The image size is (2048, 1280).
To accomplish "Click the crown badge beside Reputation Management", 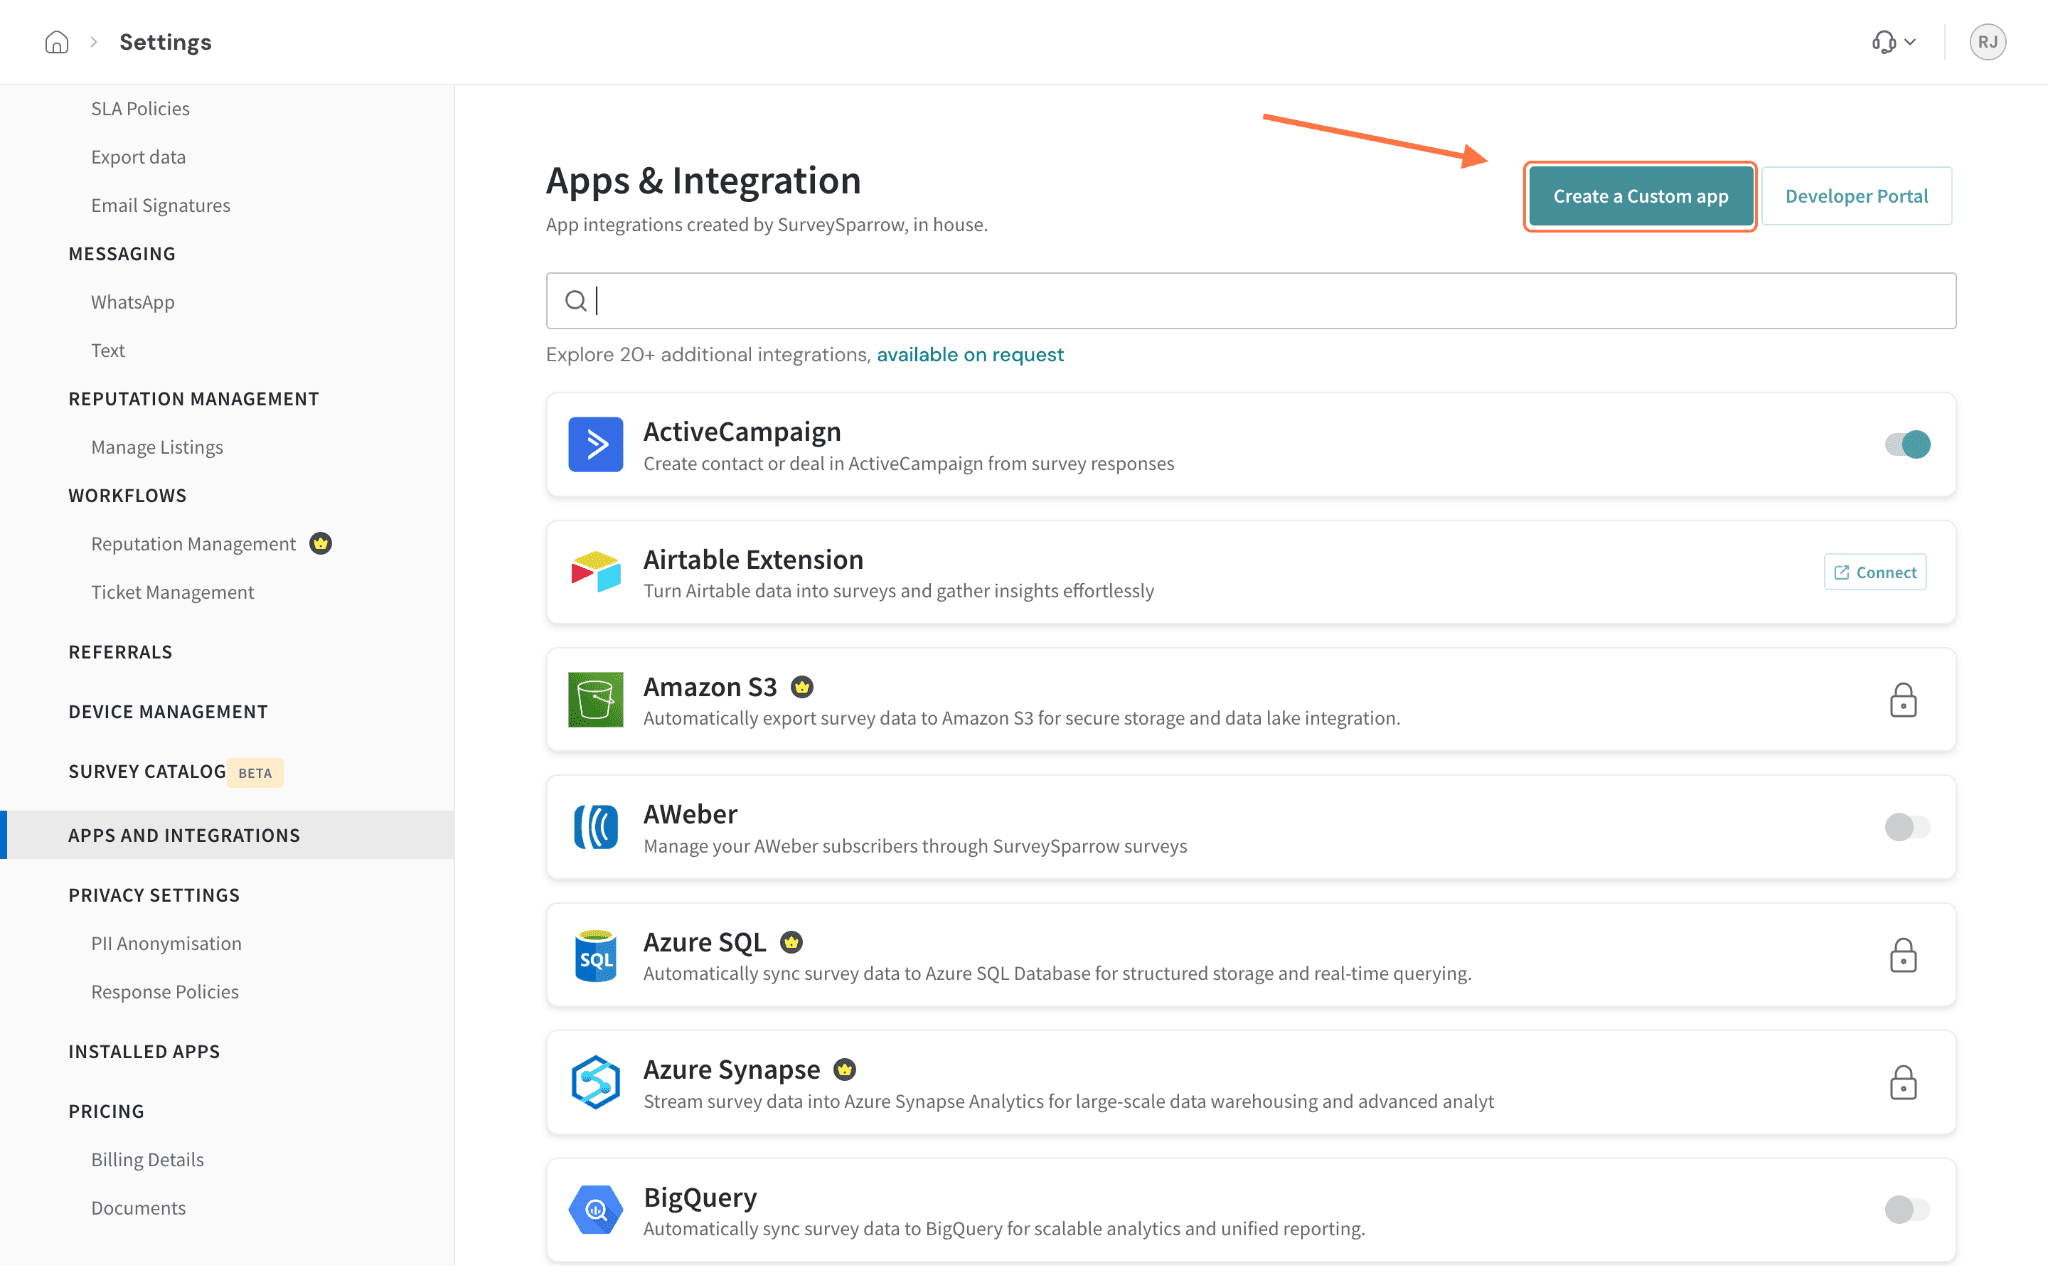I will pos(320,543).
